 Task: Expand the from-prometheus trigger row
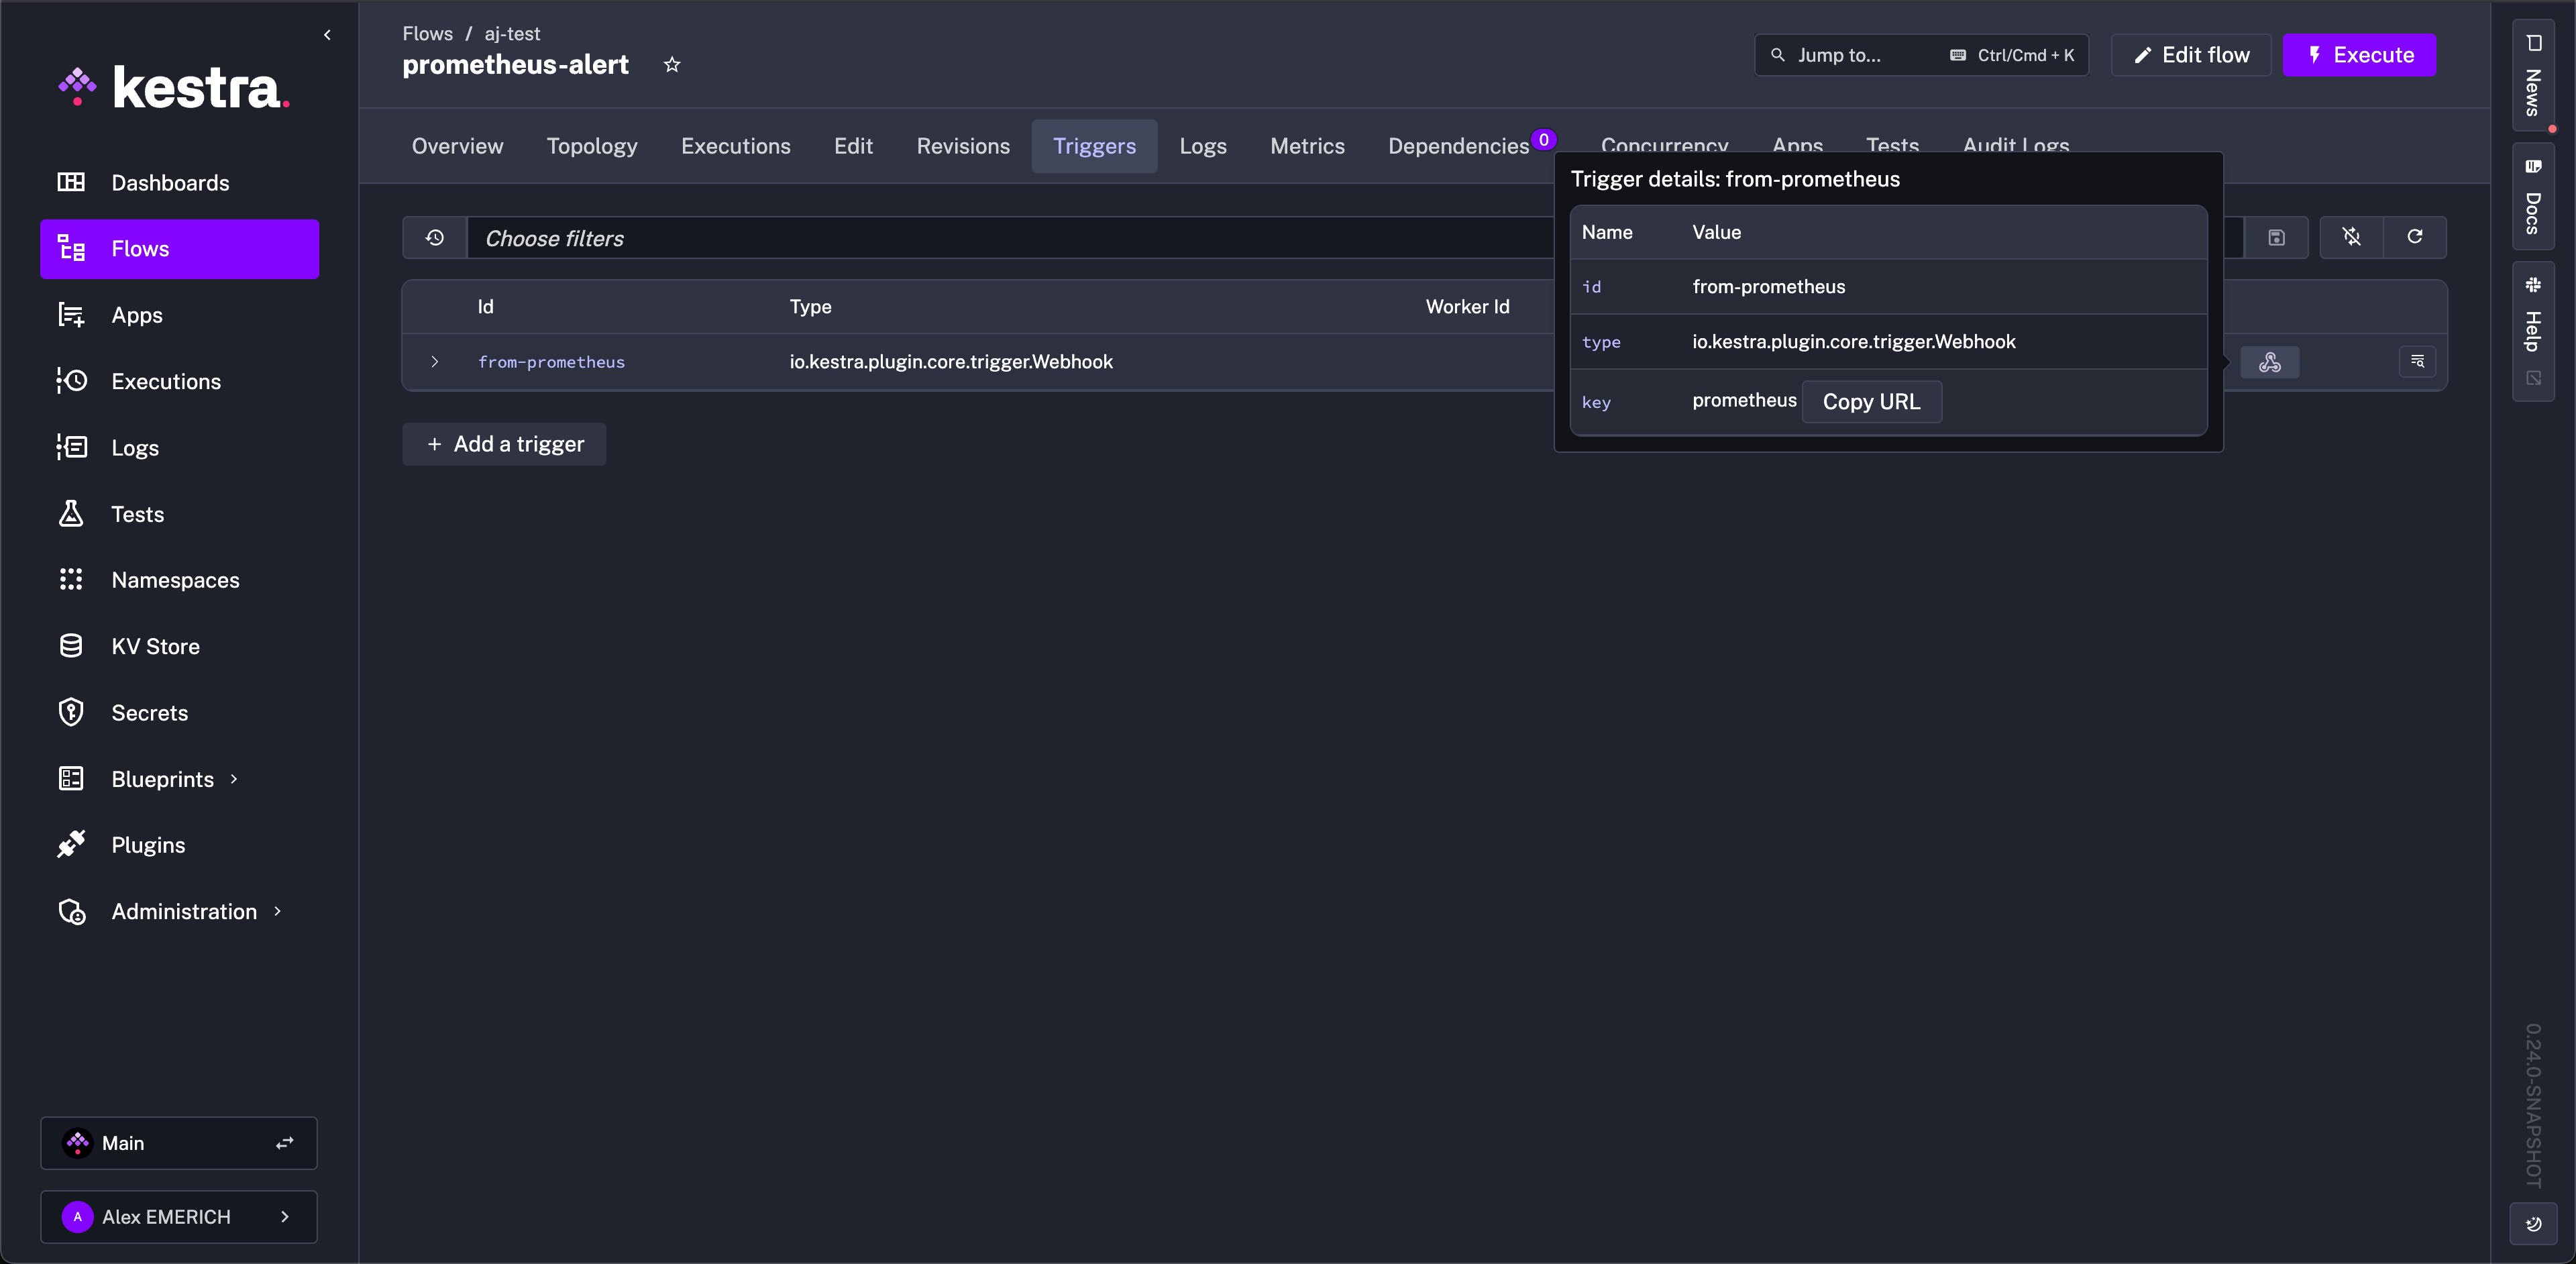pos(434,362)
